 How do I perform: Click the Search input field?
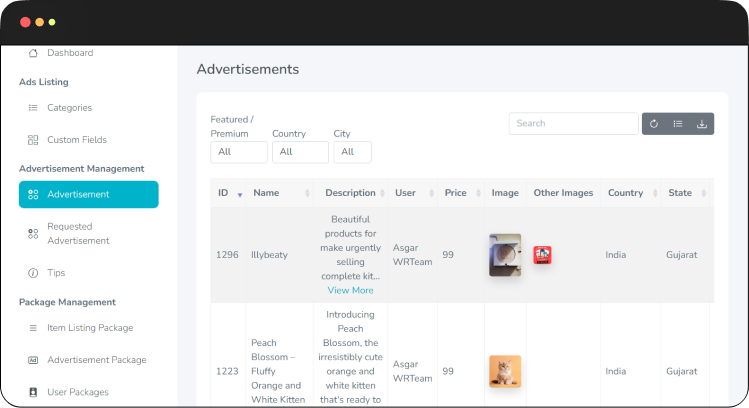(574, 124)
